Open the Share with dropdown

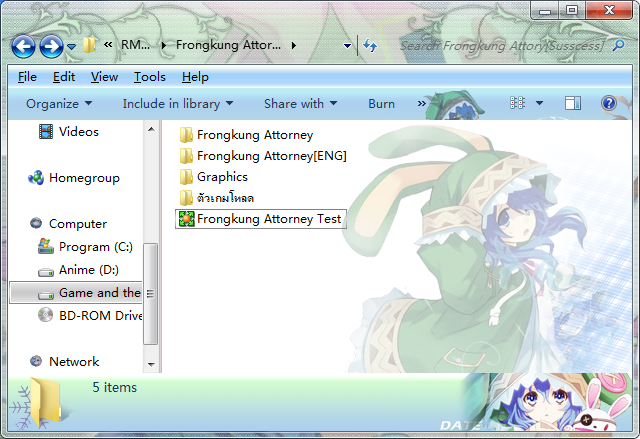[x=300, y=104]
